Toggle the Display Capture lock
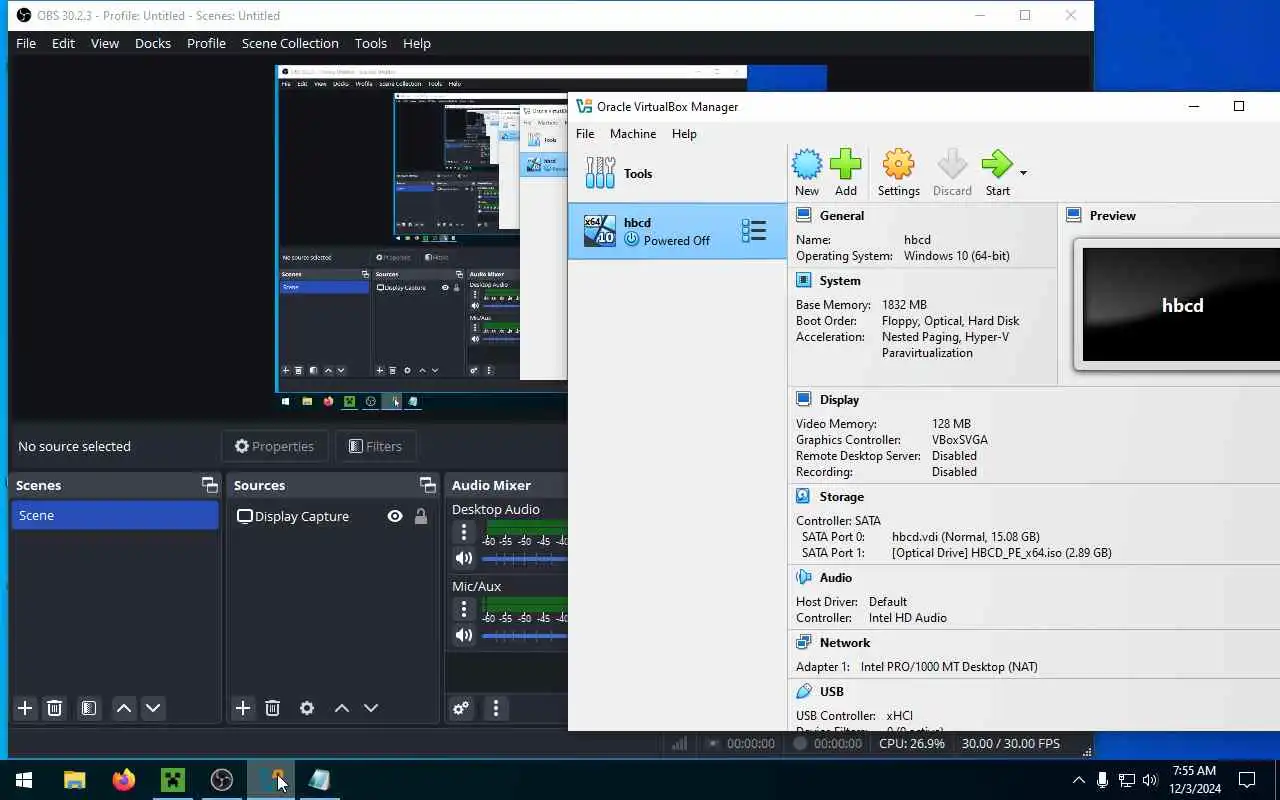 point(421,516)
